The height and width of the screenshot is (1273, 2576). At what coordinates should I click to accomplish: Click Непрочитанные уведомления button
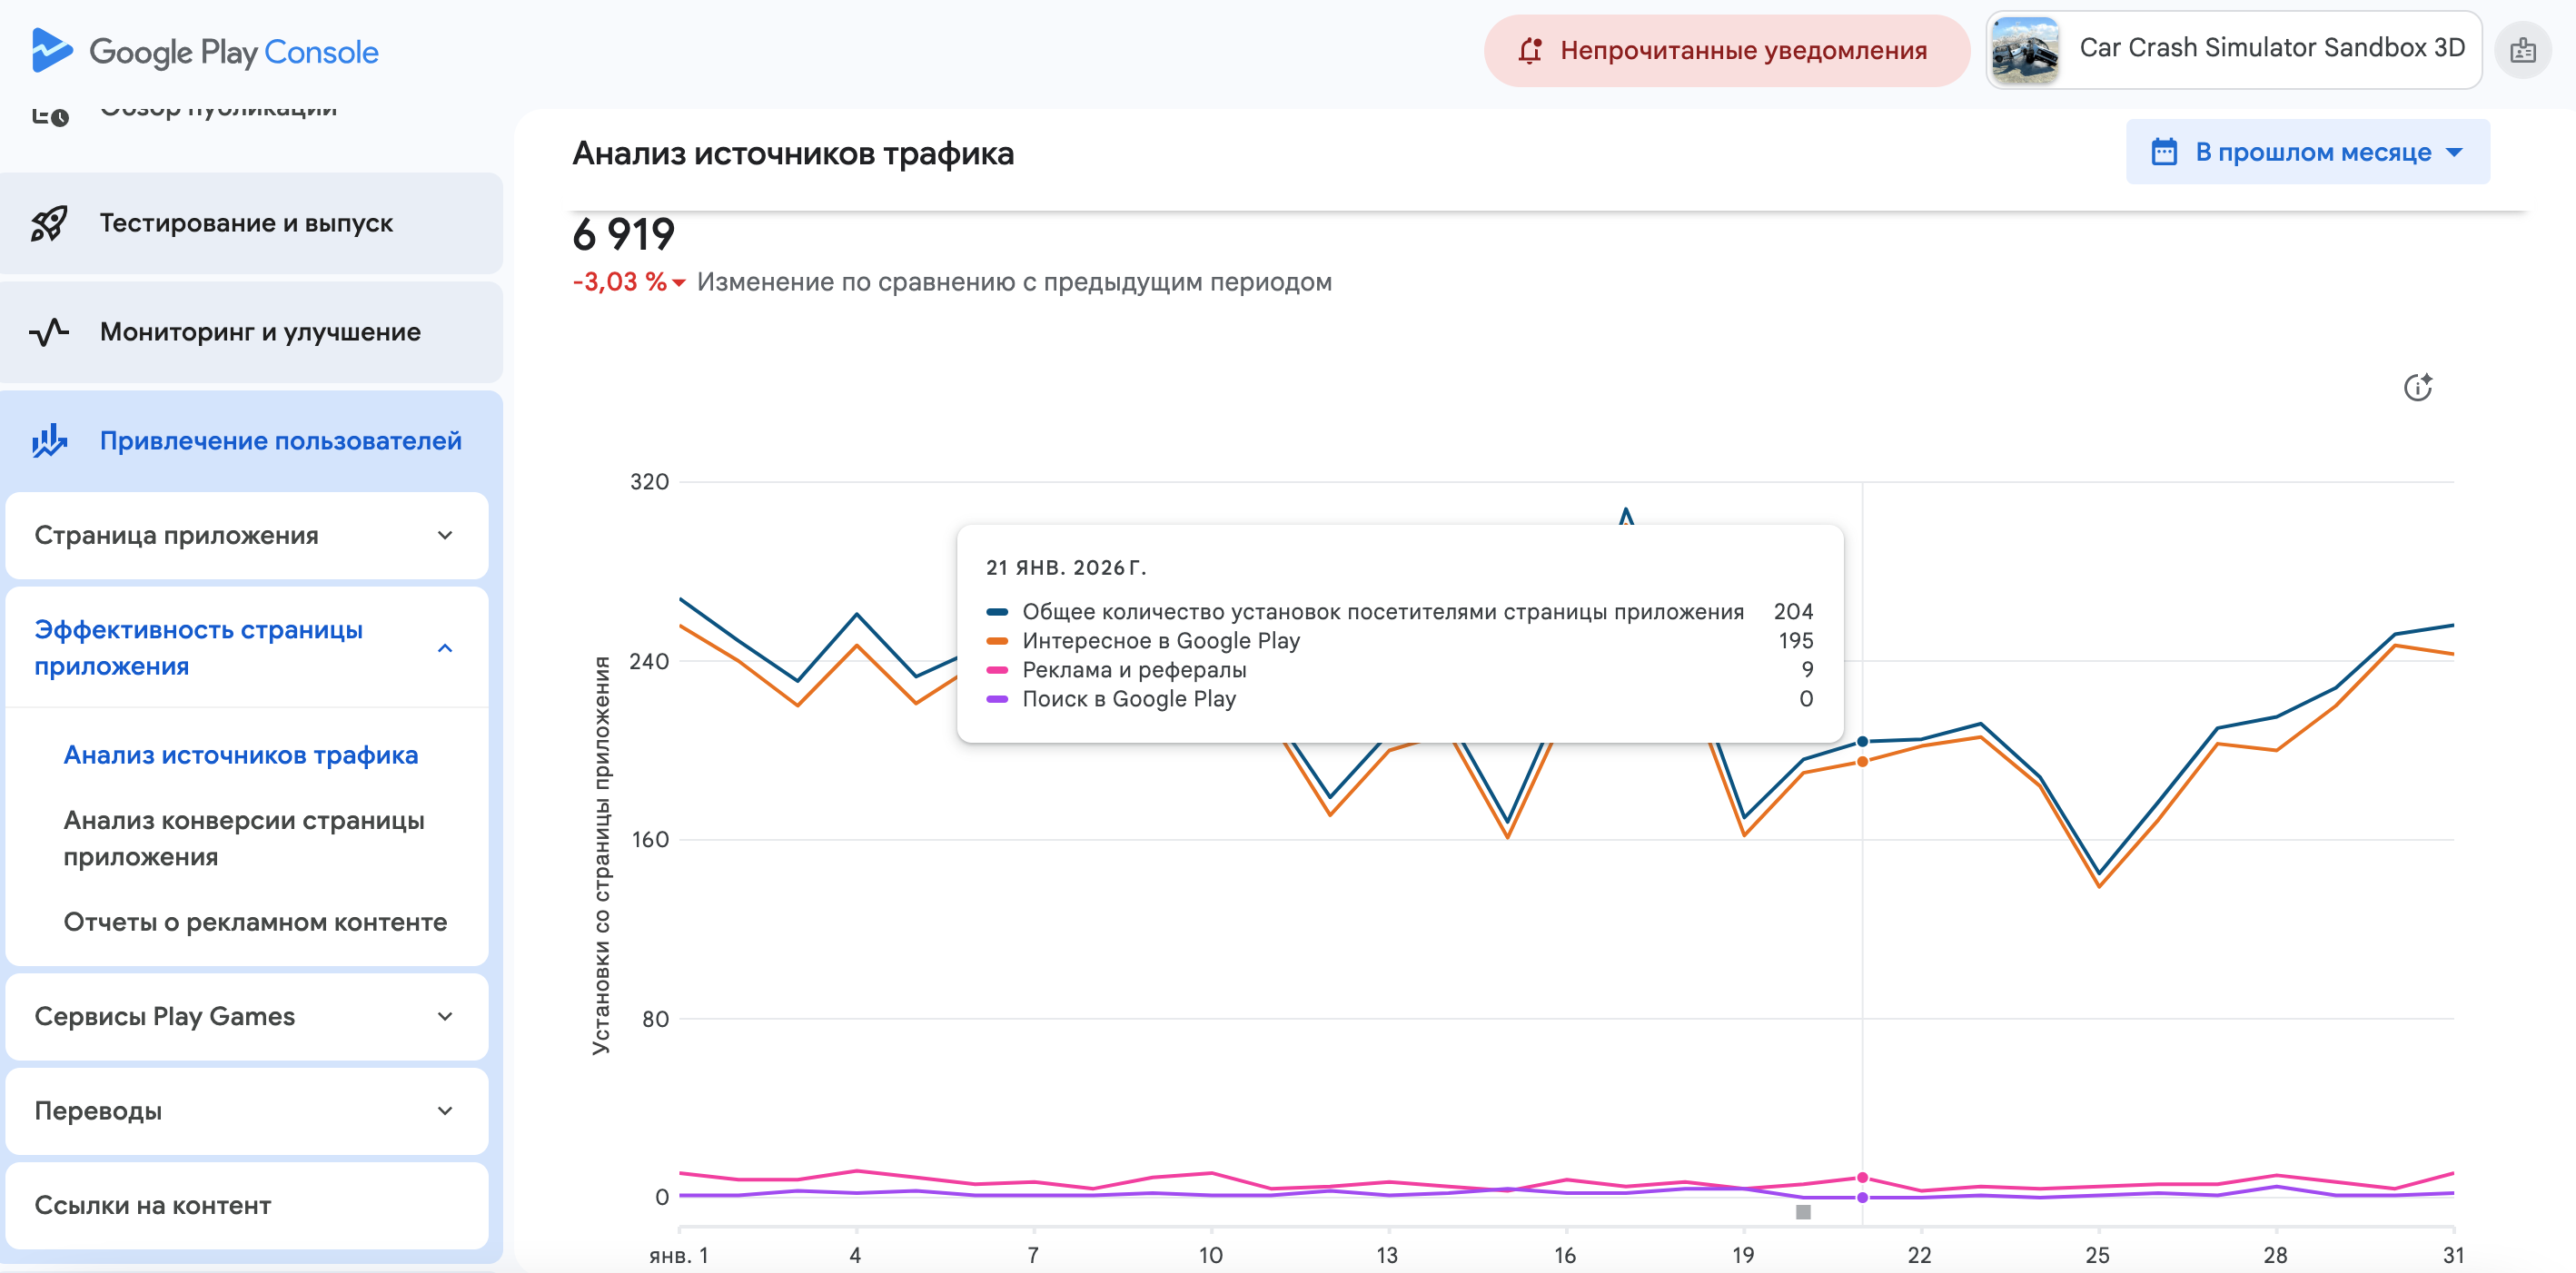[x=1726, y=50]
